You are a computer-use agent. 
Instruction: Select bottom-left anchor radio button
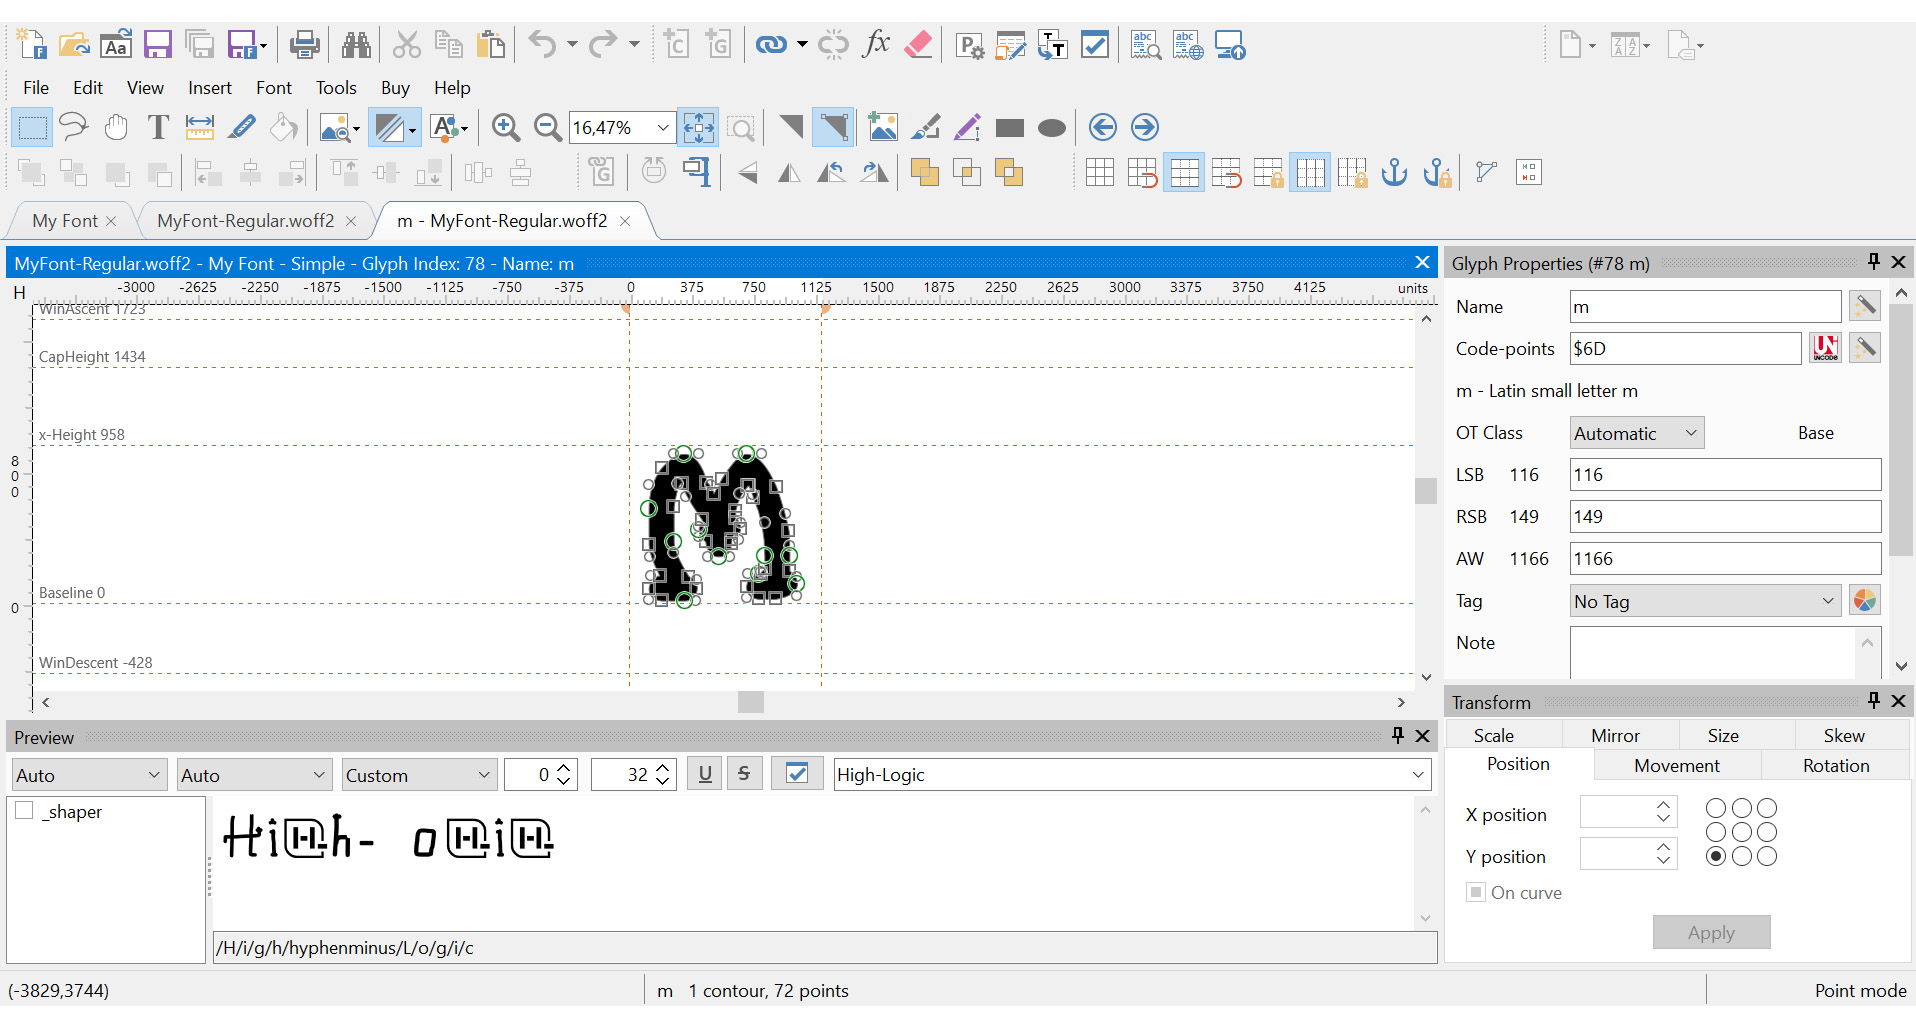pos(1716,856)
